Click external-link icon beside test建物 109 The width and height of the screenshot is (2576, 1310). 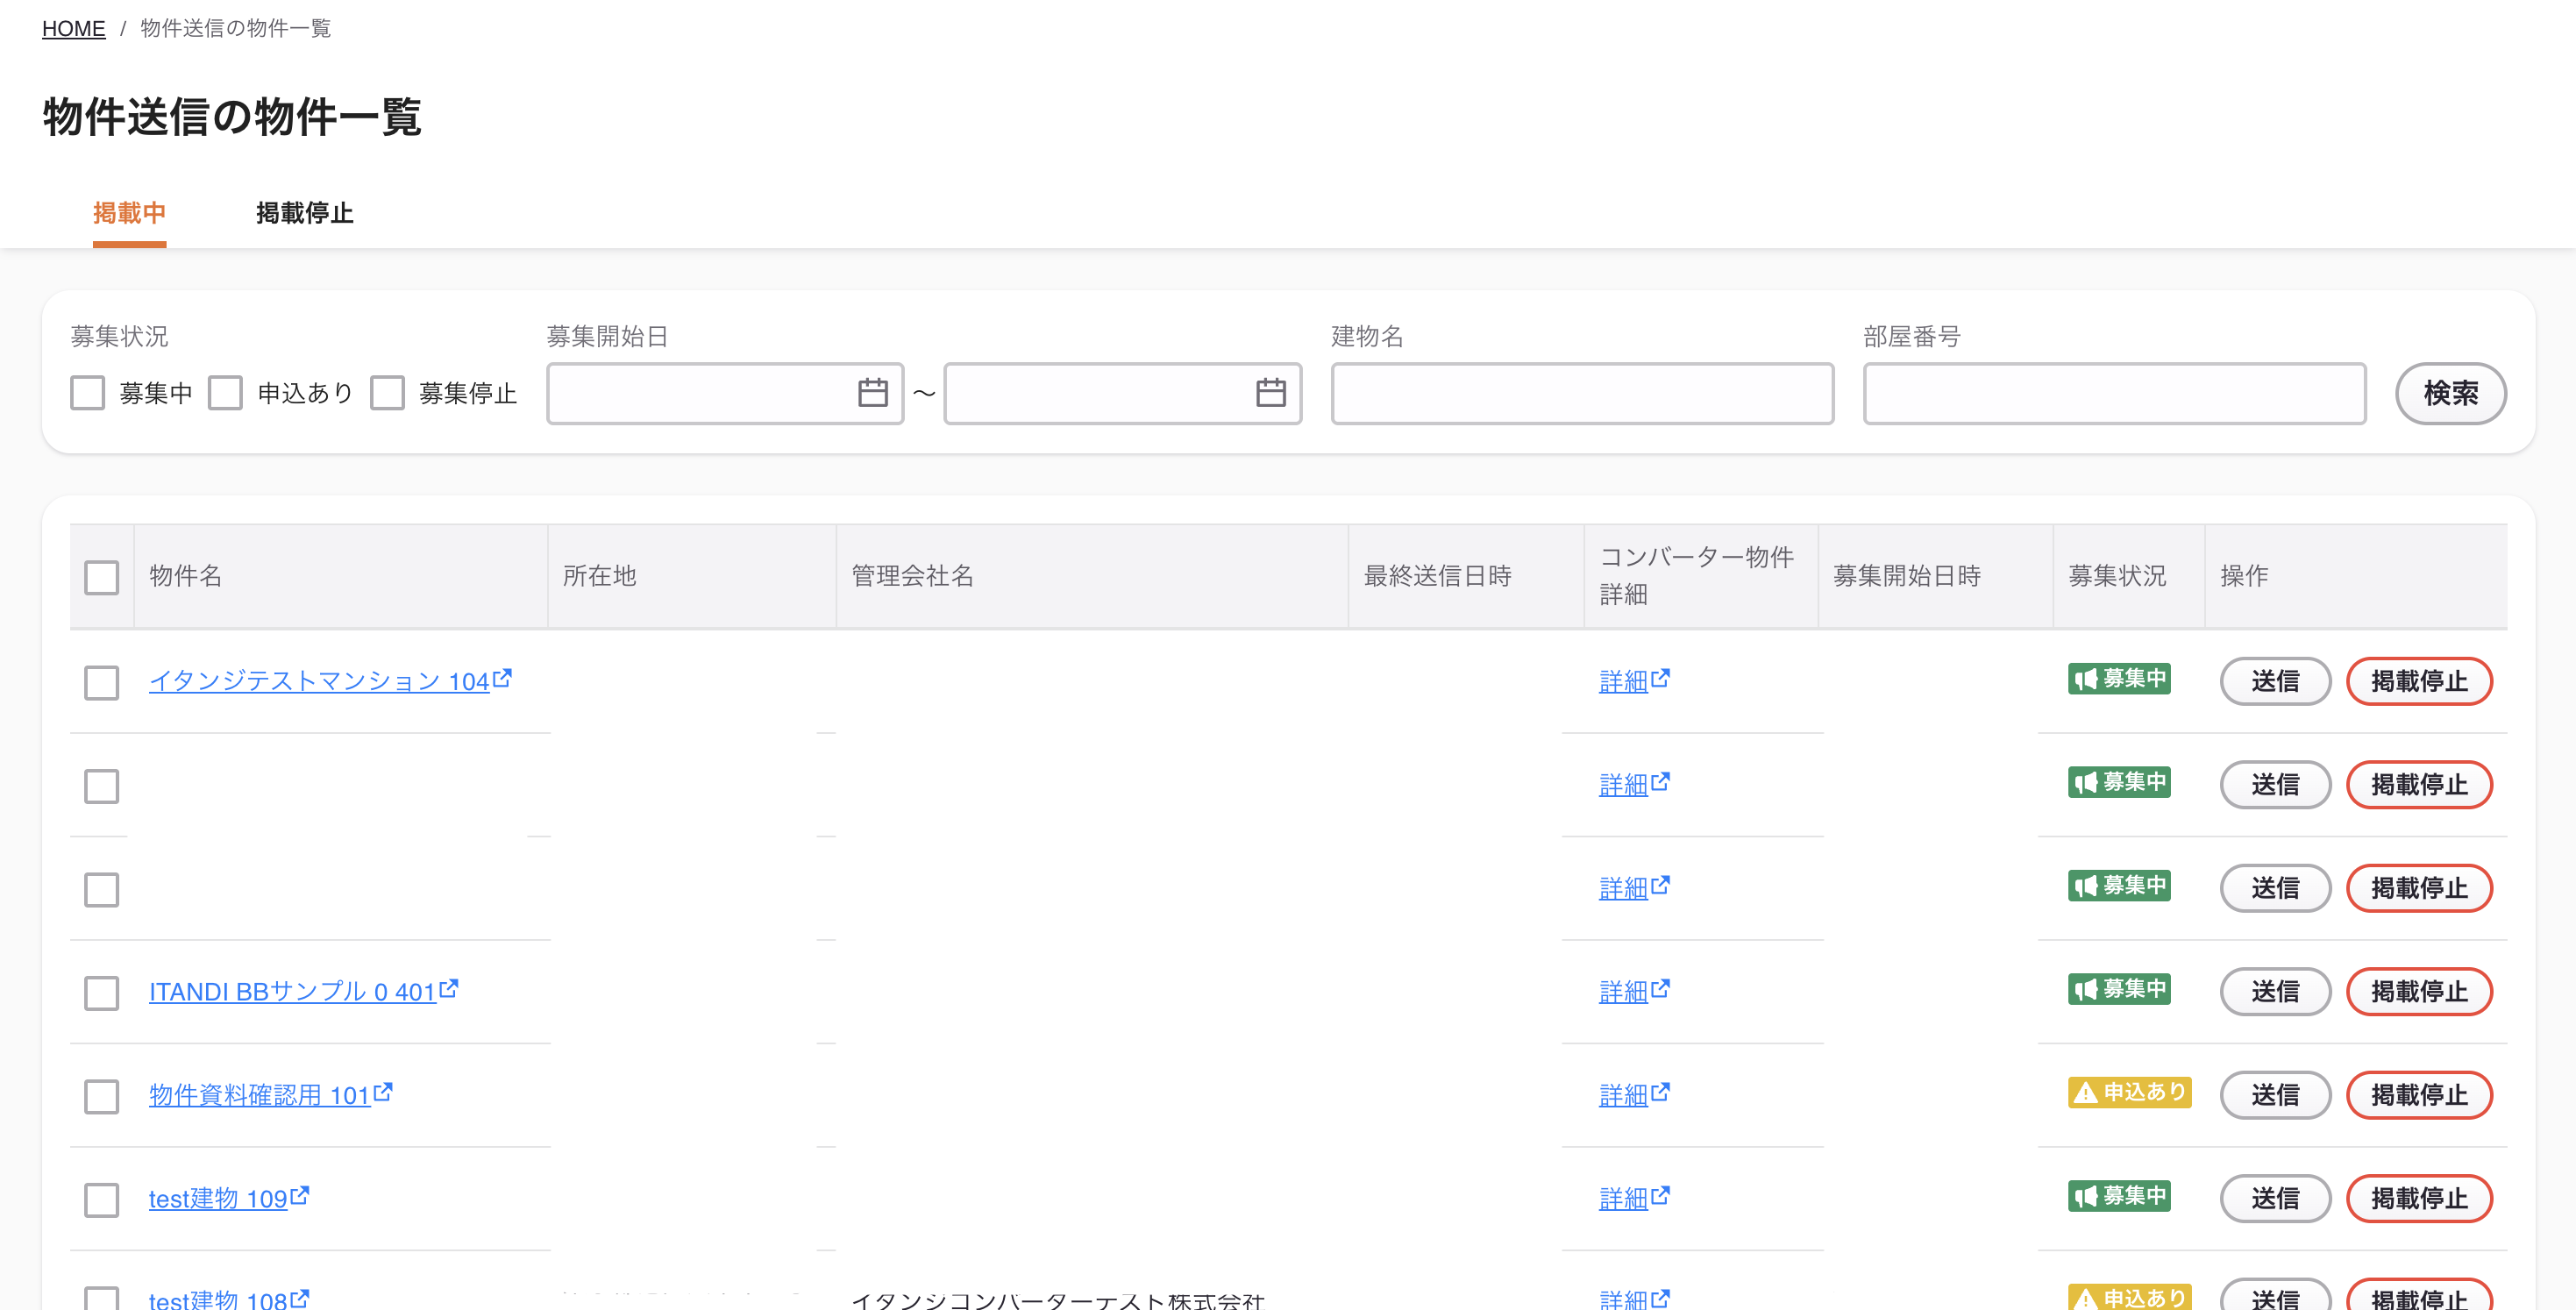300,1195
